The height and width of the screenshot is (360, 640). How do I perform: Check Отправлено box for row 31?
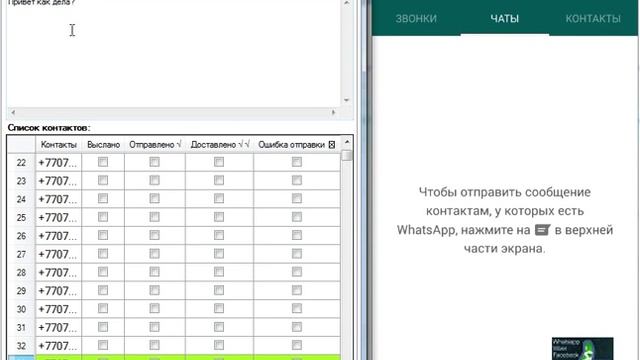click(x=154, y=327)
